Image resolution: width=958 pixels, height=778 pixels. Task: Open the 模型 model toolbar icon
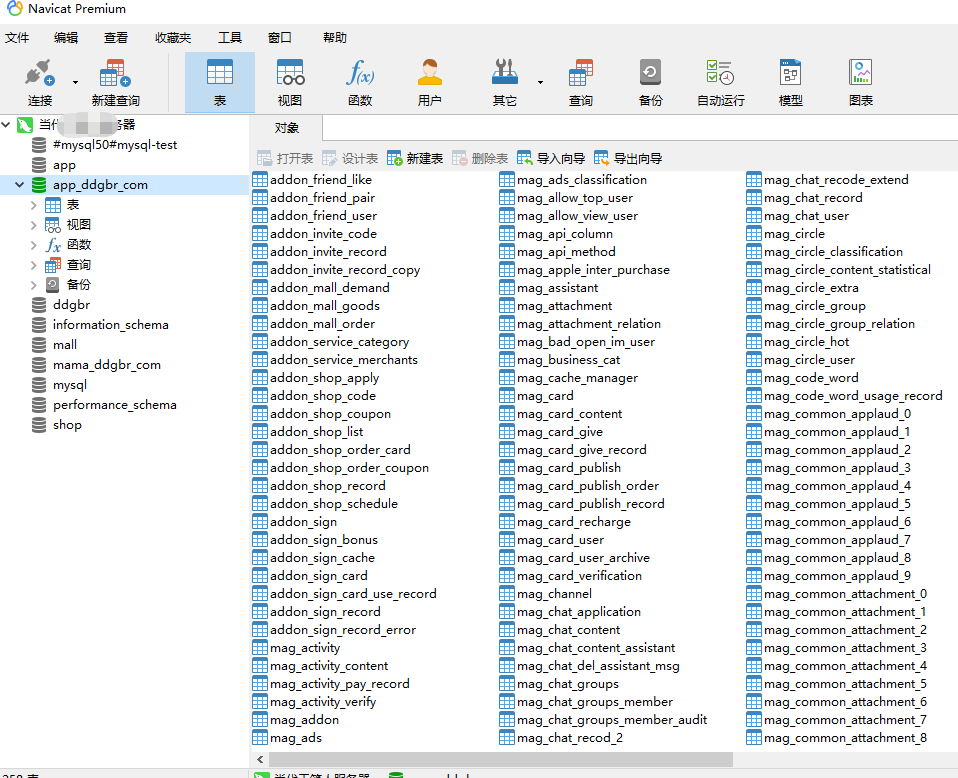(x=791, y=83)
